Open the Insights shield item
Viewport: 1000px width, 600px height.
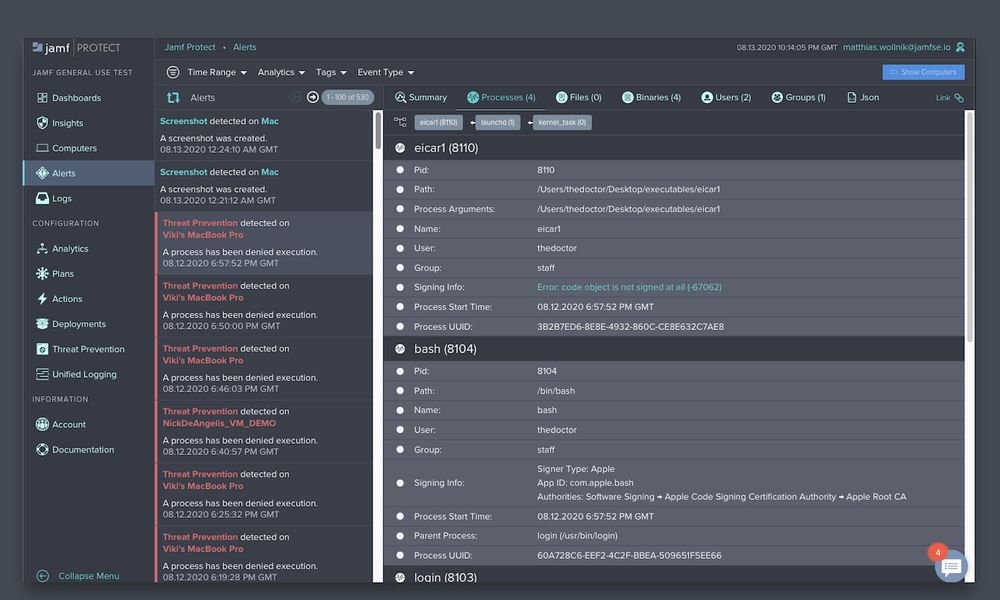pos(60,123)
